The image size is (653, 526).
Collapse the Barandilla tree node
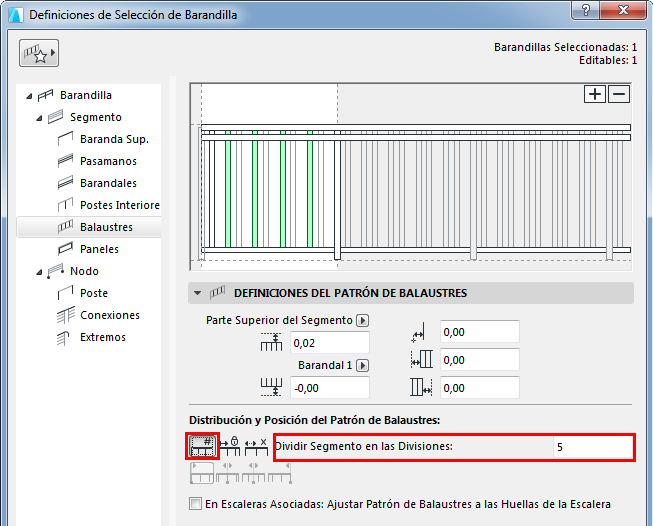29,96
